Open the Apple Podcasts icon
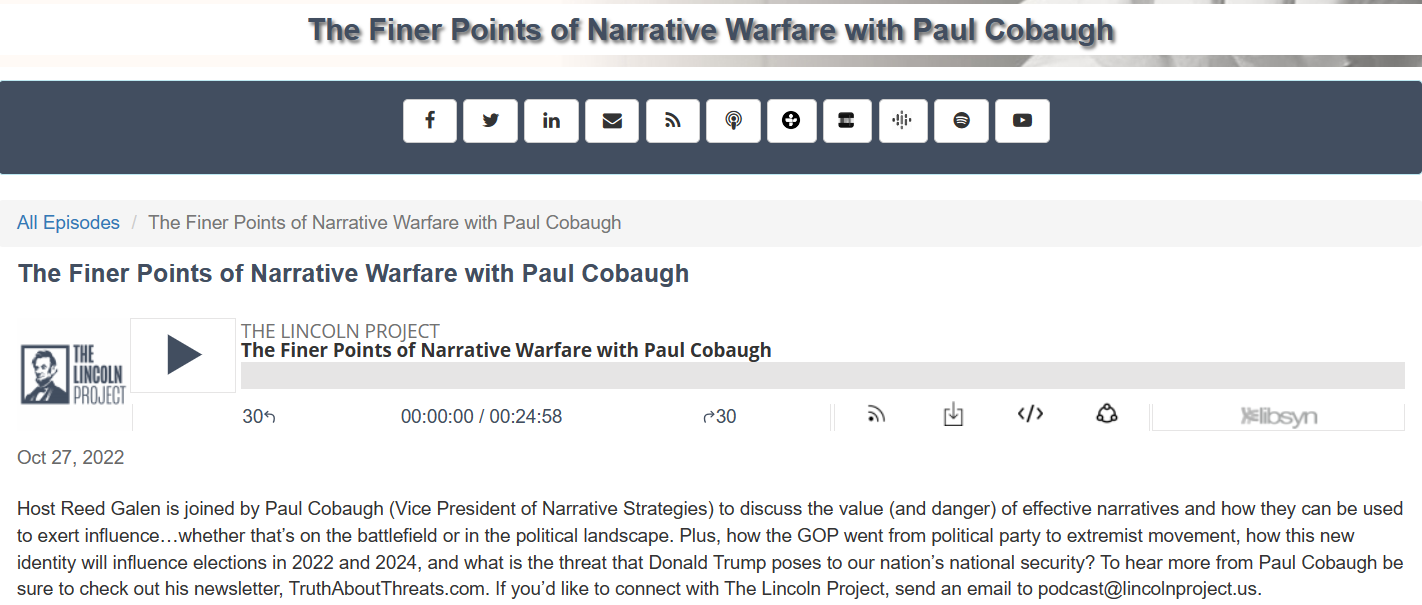 [x=733, y=121]
